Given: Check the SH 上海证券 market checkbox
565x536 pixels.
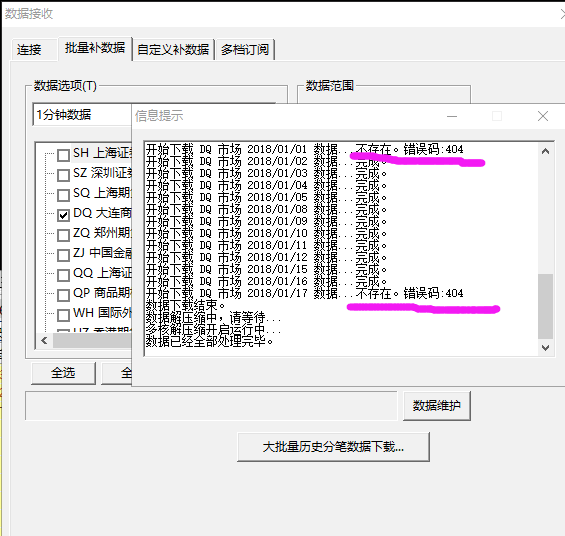Looking at the screenshot, I should tap(63, 155).
